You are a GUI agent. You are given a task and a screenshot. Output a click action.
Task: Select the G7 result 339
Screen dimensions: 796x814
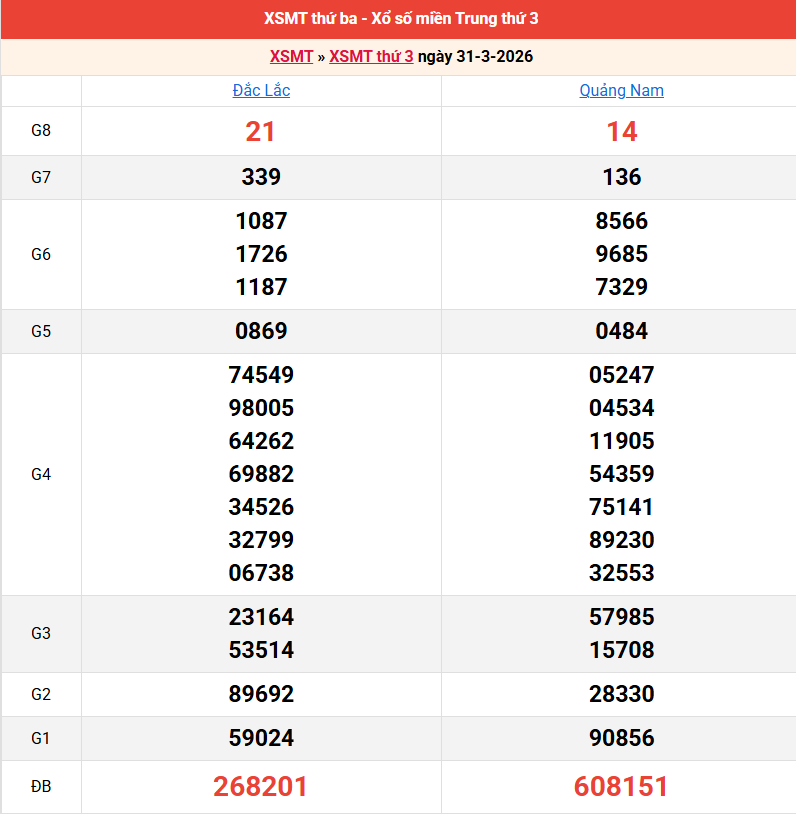pos(261,177)
